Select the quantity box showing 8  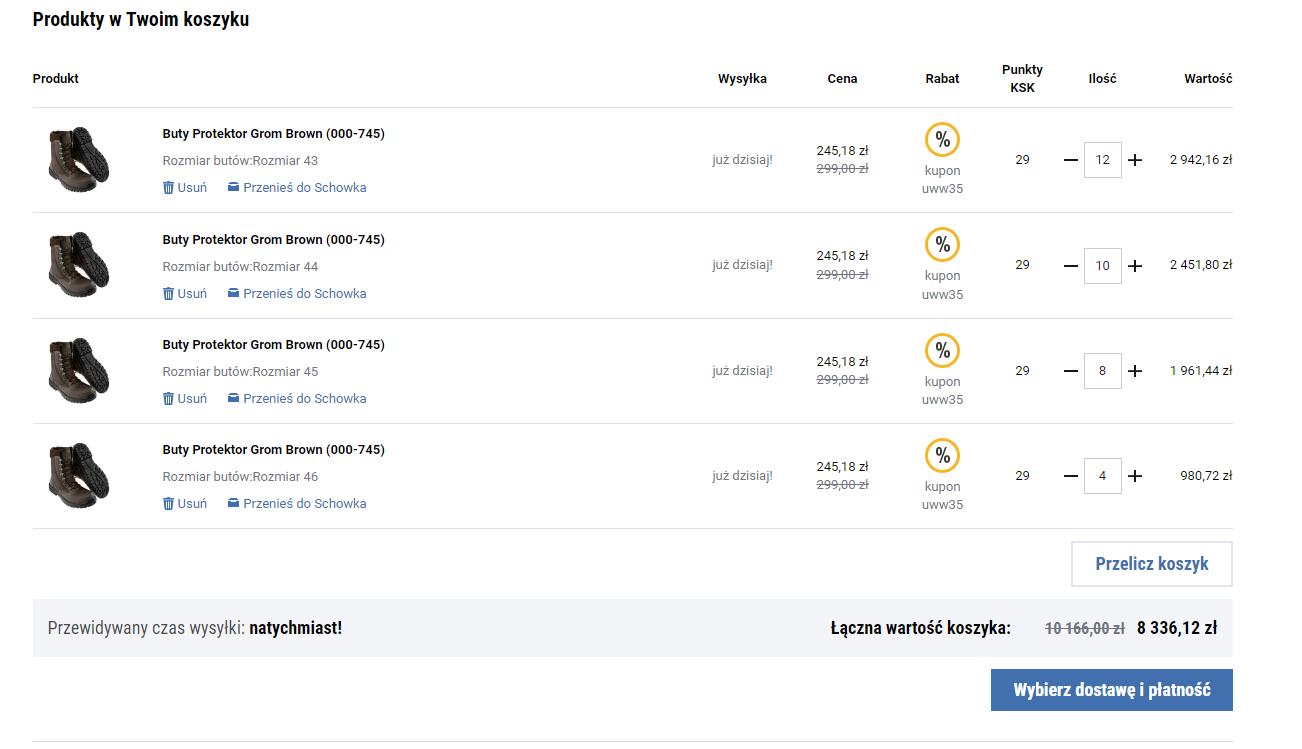(1102, 371)
